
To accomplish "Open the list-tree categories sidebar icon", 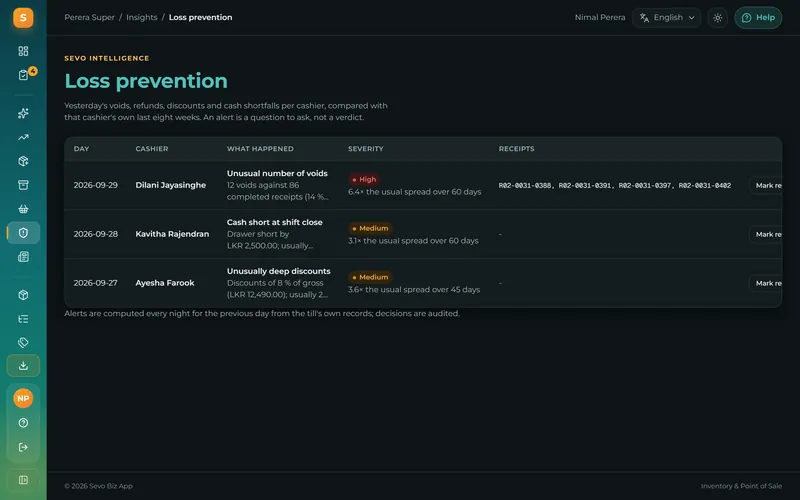I will coord(23,319).
